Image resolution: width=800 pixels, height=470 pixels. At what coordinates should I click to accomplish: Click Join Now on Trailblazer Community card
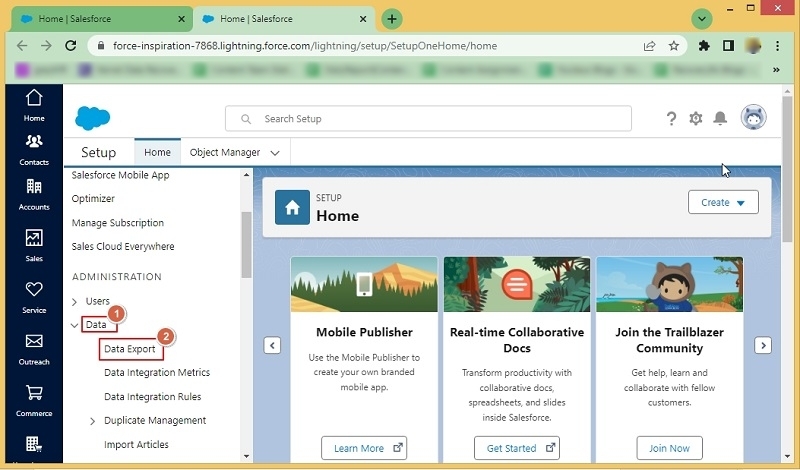click(669, 448)
